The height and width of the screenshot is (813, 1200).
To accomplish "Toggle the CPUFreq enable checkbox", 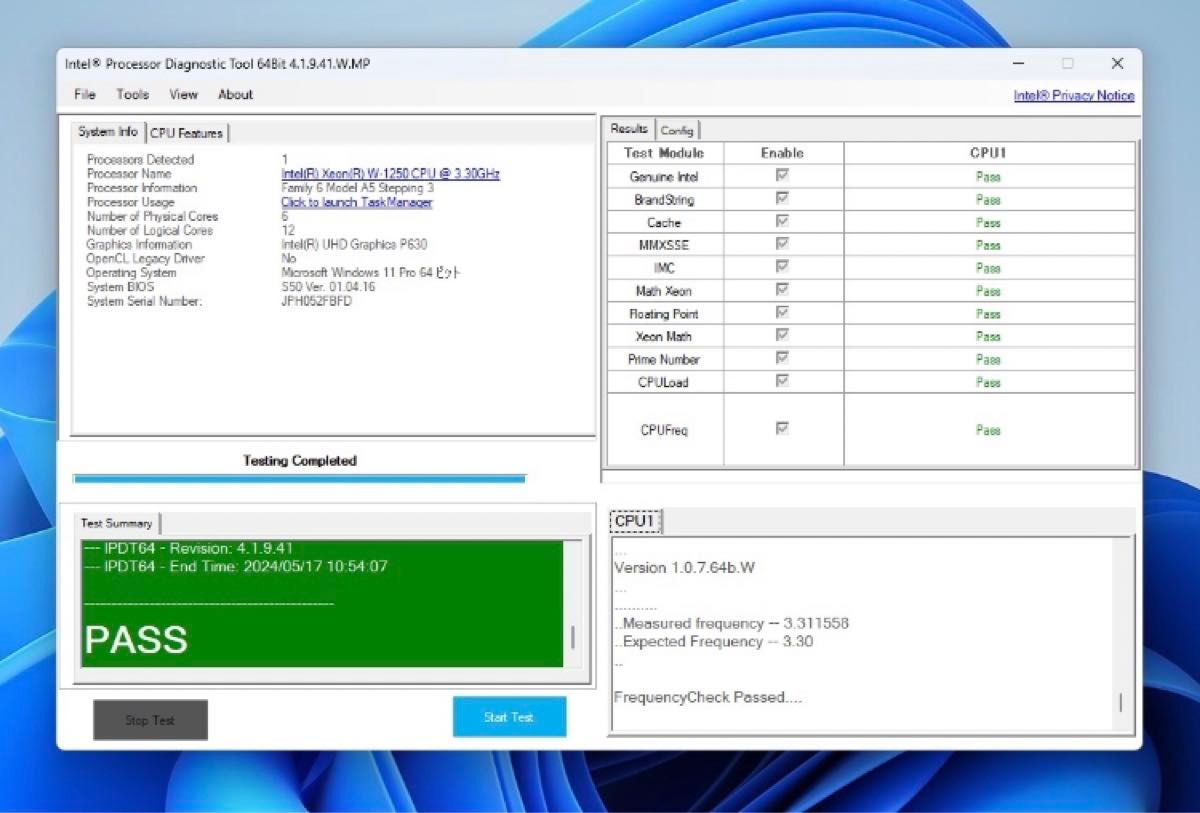I will click(x=782, y=428).
